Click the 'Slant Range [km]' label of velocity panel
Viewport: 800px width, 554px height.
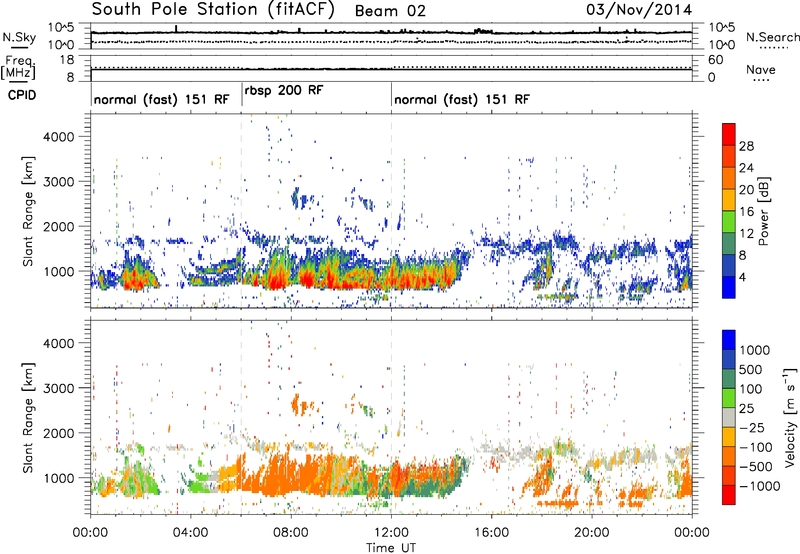(28, 417)
